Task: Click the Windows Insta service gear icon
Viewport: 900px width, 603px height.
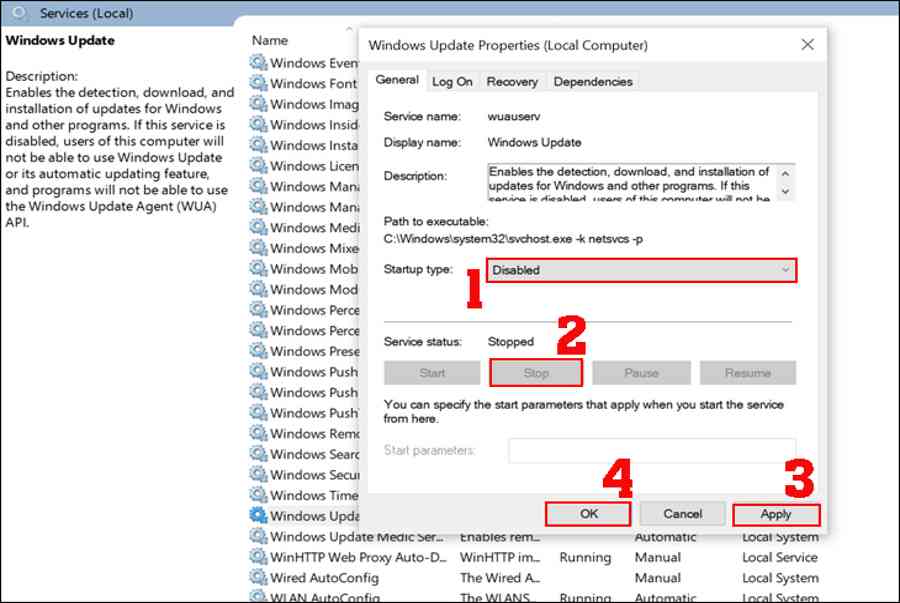Action: tap(258, 145)
